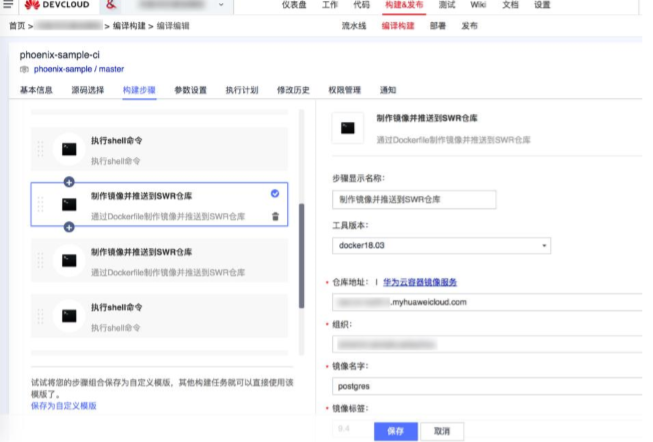Screen dimensions: 653x442
Task: Open the 构建&发布 top menu
Action: (404, 5)
